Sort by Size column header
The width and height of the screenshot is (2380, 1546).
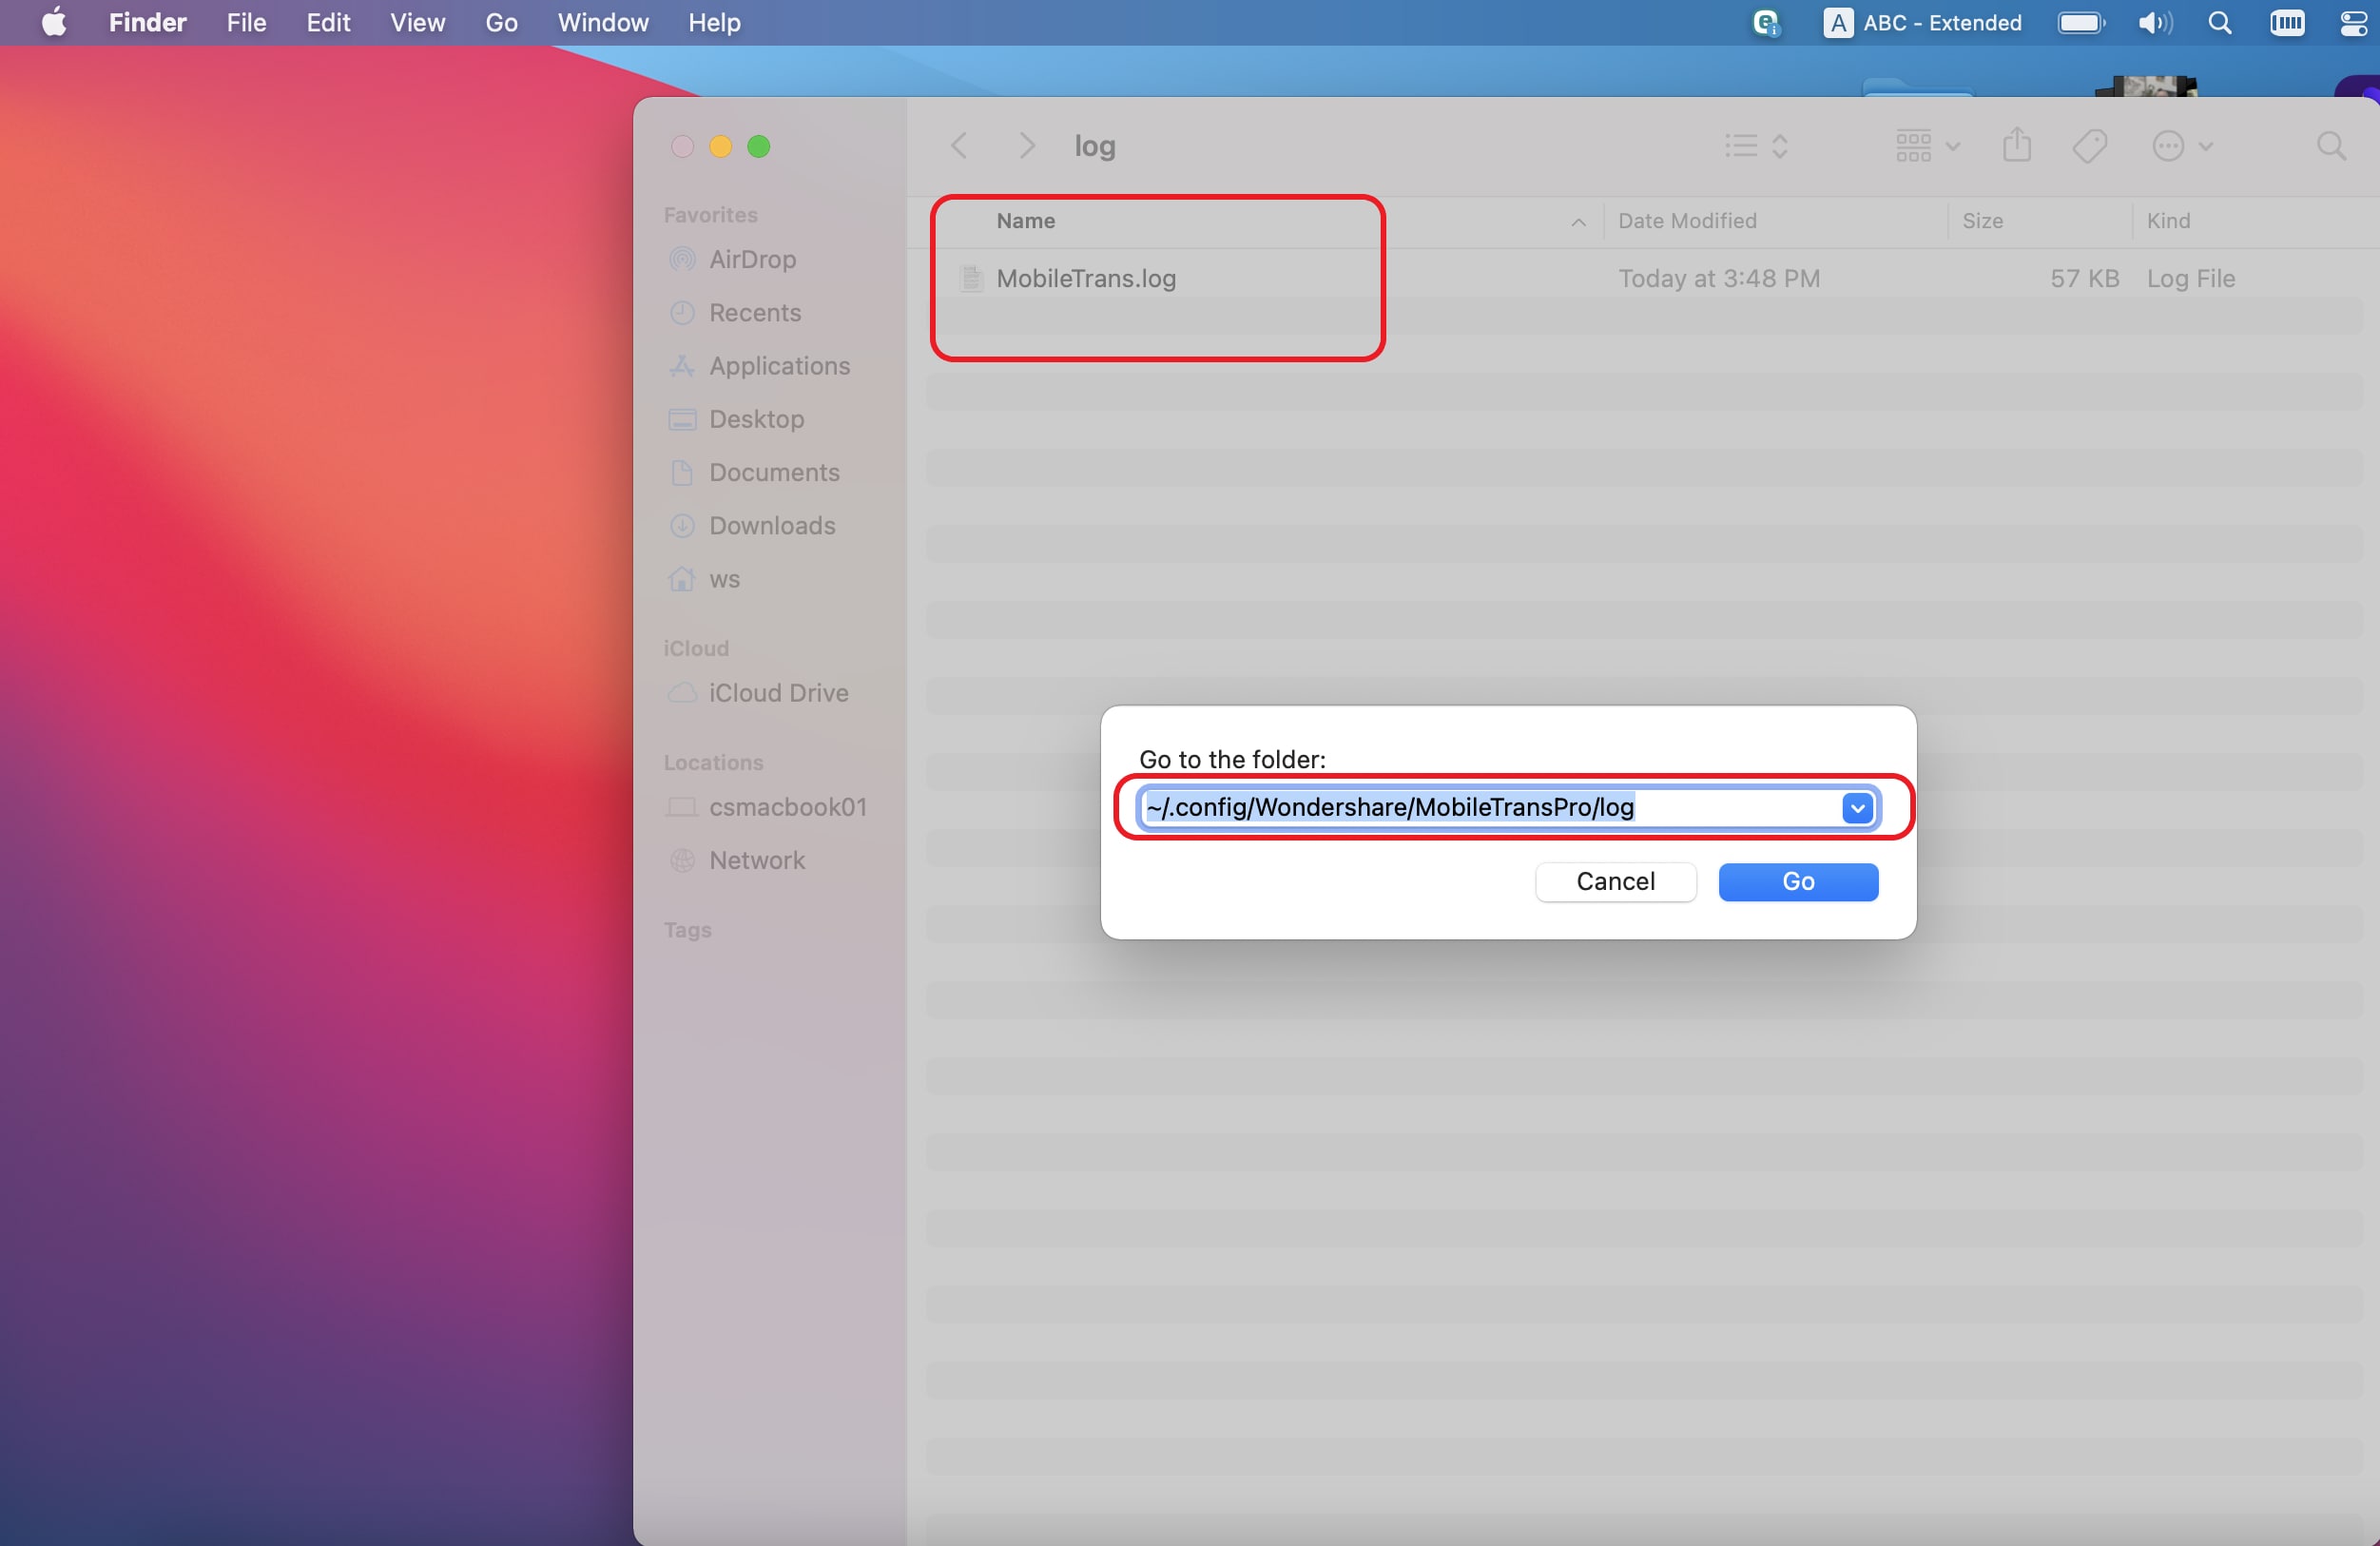pos(1982,221)
